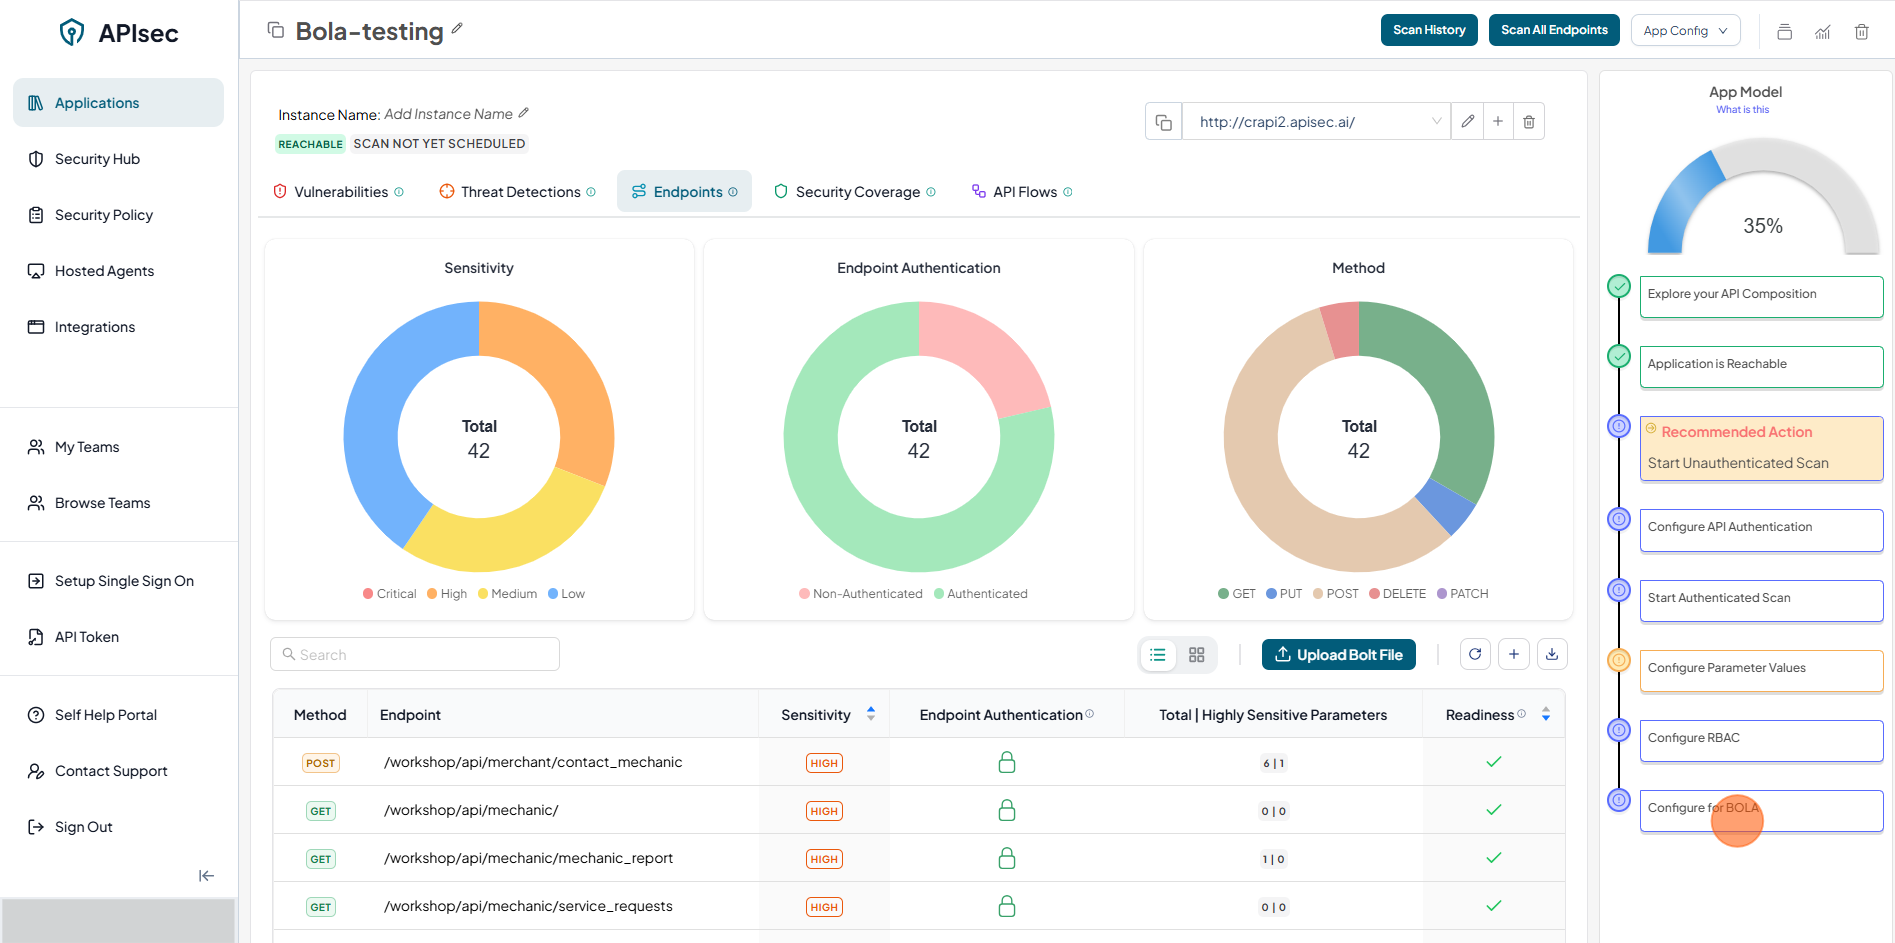
Task: Click the Upload Bolt File button
Action: coord(1338,655)
